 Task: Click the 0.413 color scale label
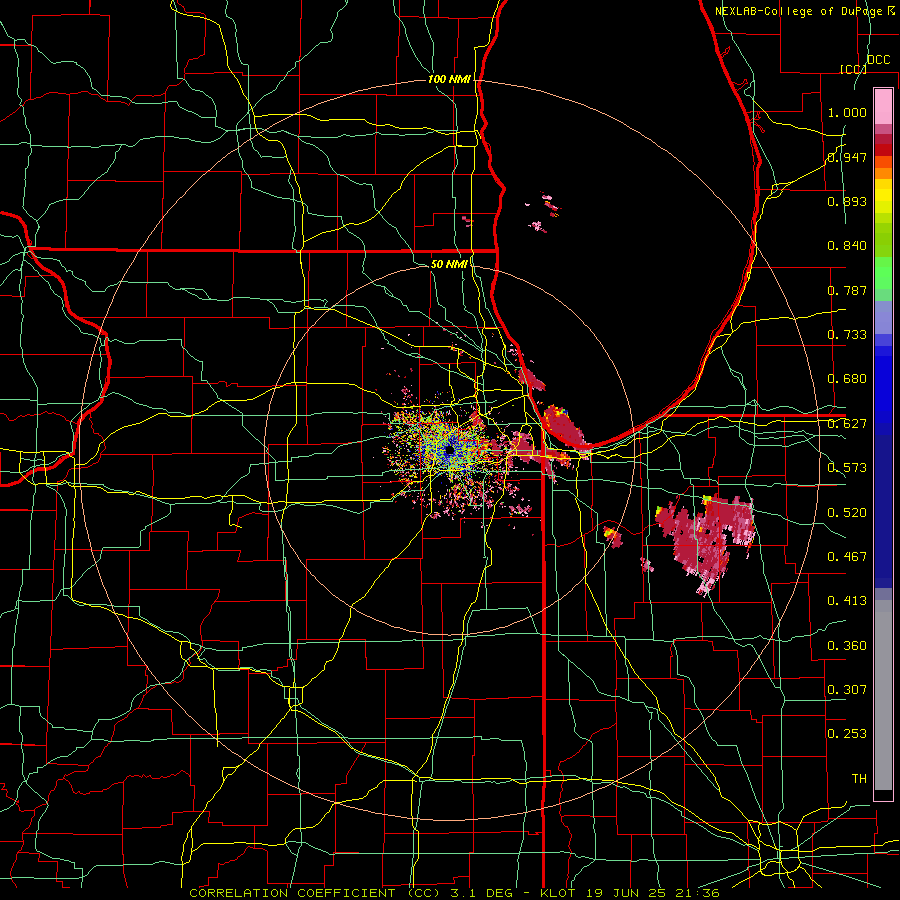(x=847, y=601)
